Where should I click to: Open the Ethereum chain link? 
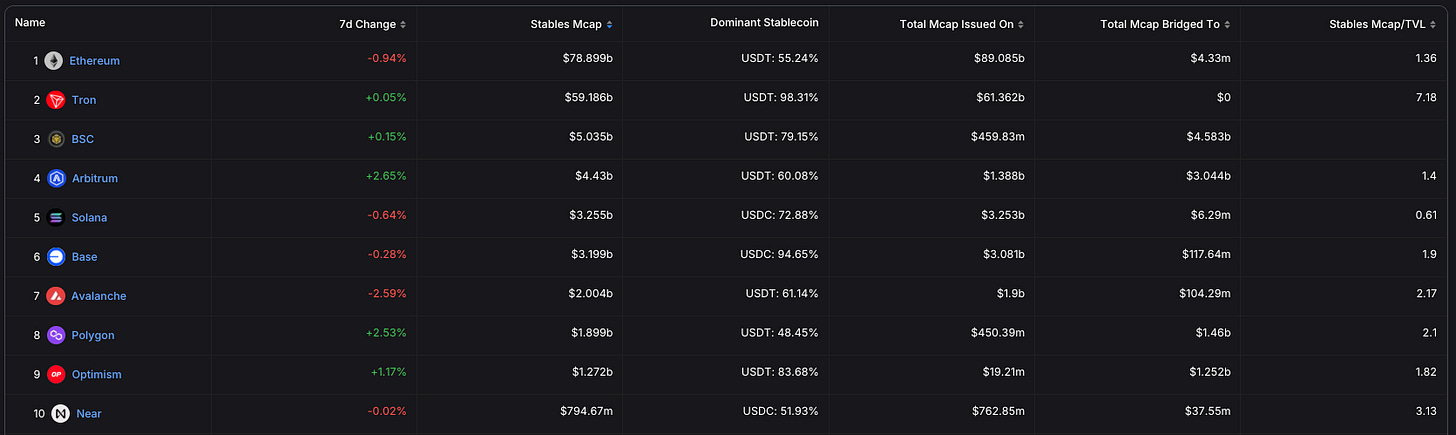(94, 61)
